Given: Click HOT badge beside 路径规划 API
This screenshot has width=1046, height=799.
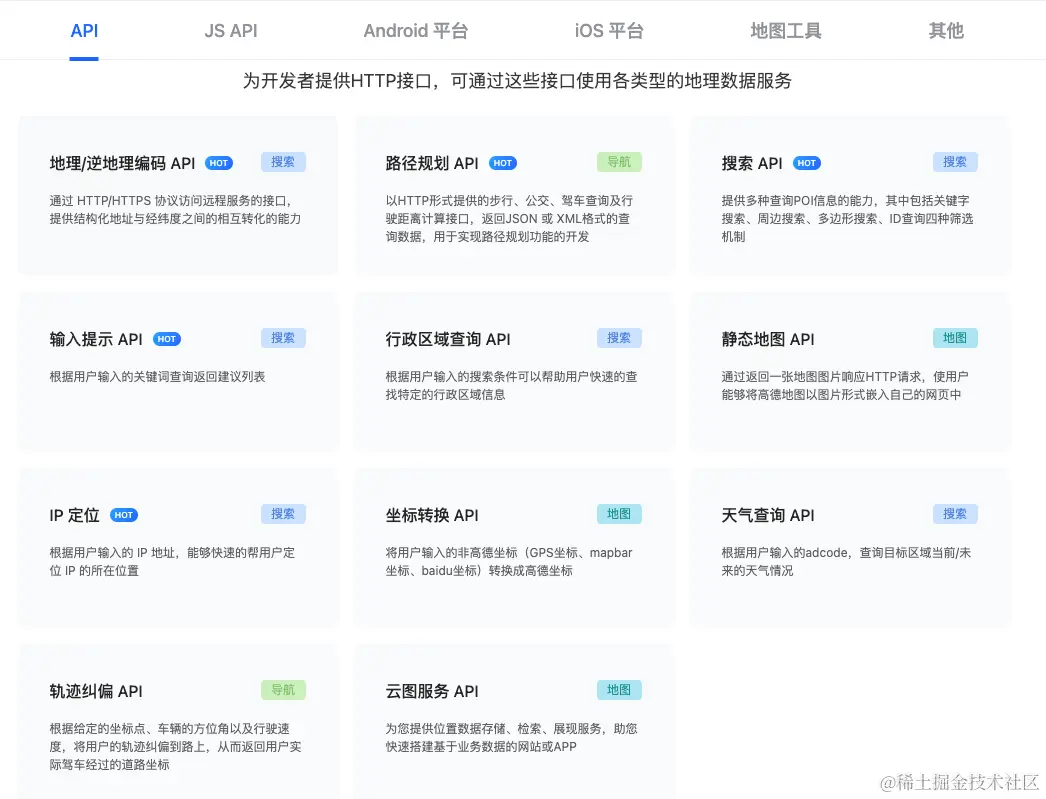Looking at the screenshot, I should (x=503, y=163).
